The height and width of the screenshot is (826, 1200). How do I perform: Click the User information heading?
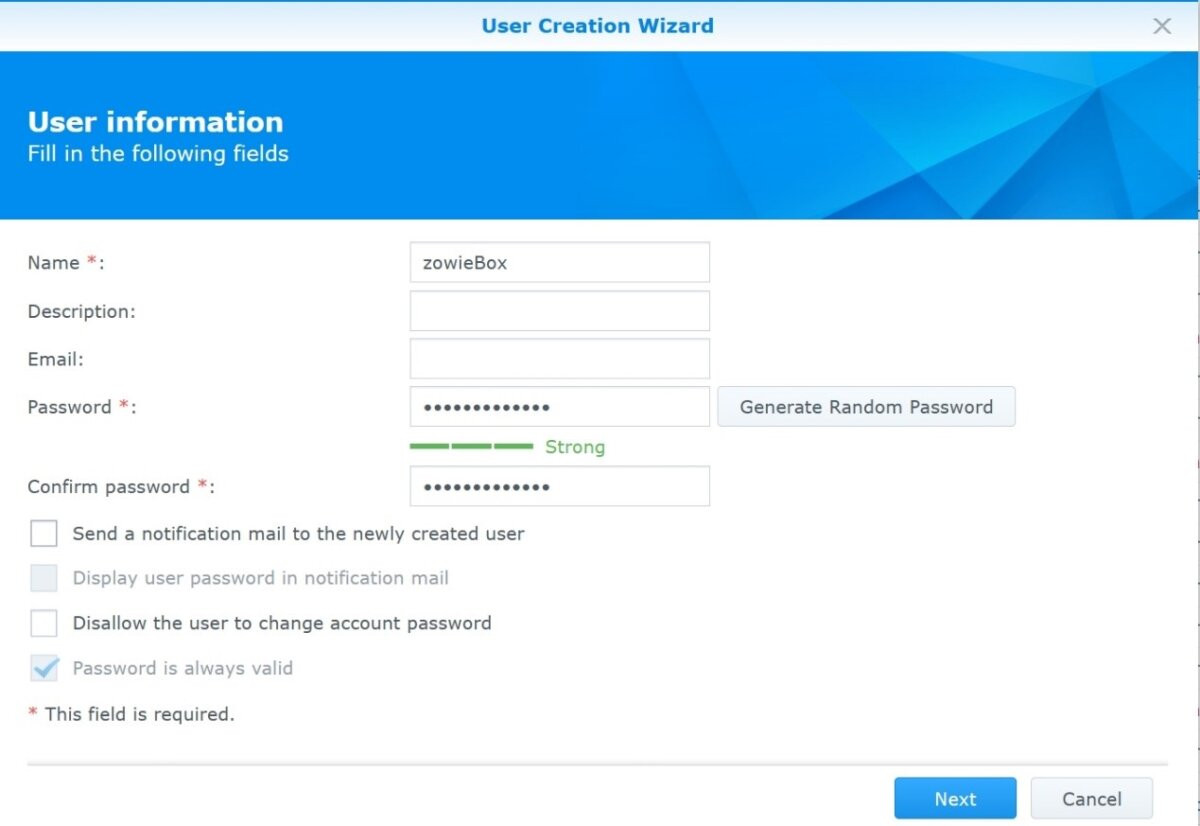[x=155, y=122]
